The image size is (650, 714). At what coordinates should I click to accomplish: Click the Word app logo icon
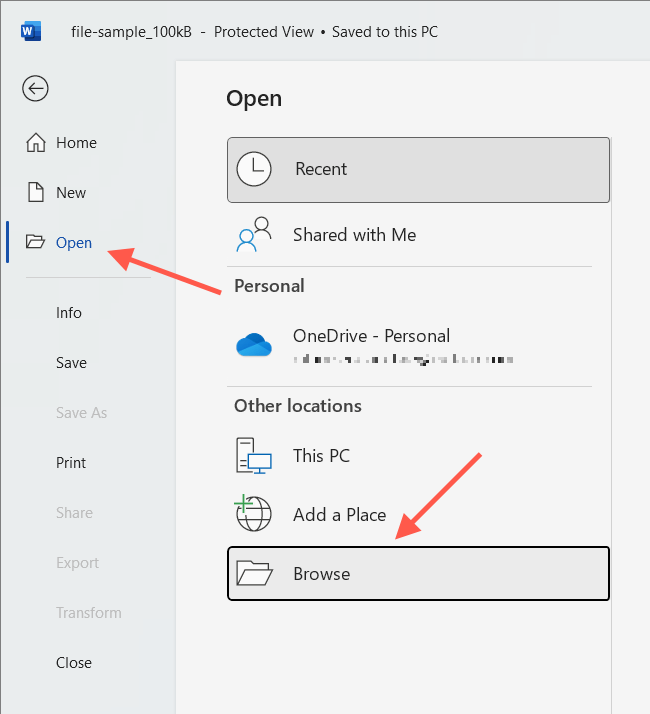30,31
